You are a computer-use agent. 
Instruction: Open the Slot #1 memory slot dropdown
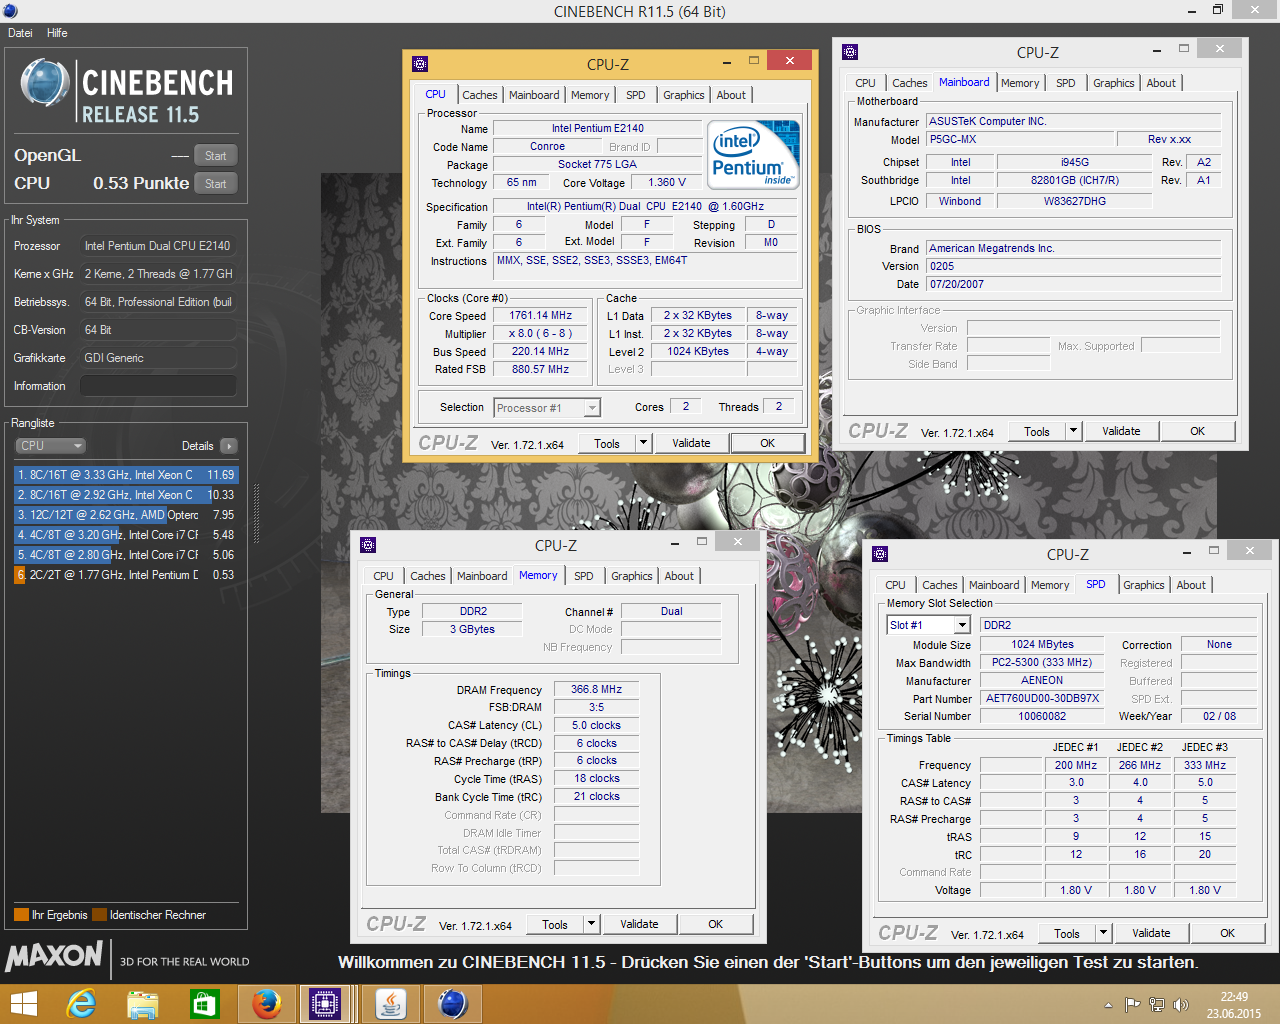pos(929,625)
